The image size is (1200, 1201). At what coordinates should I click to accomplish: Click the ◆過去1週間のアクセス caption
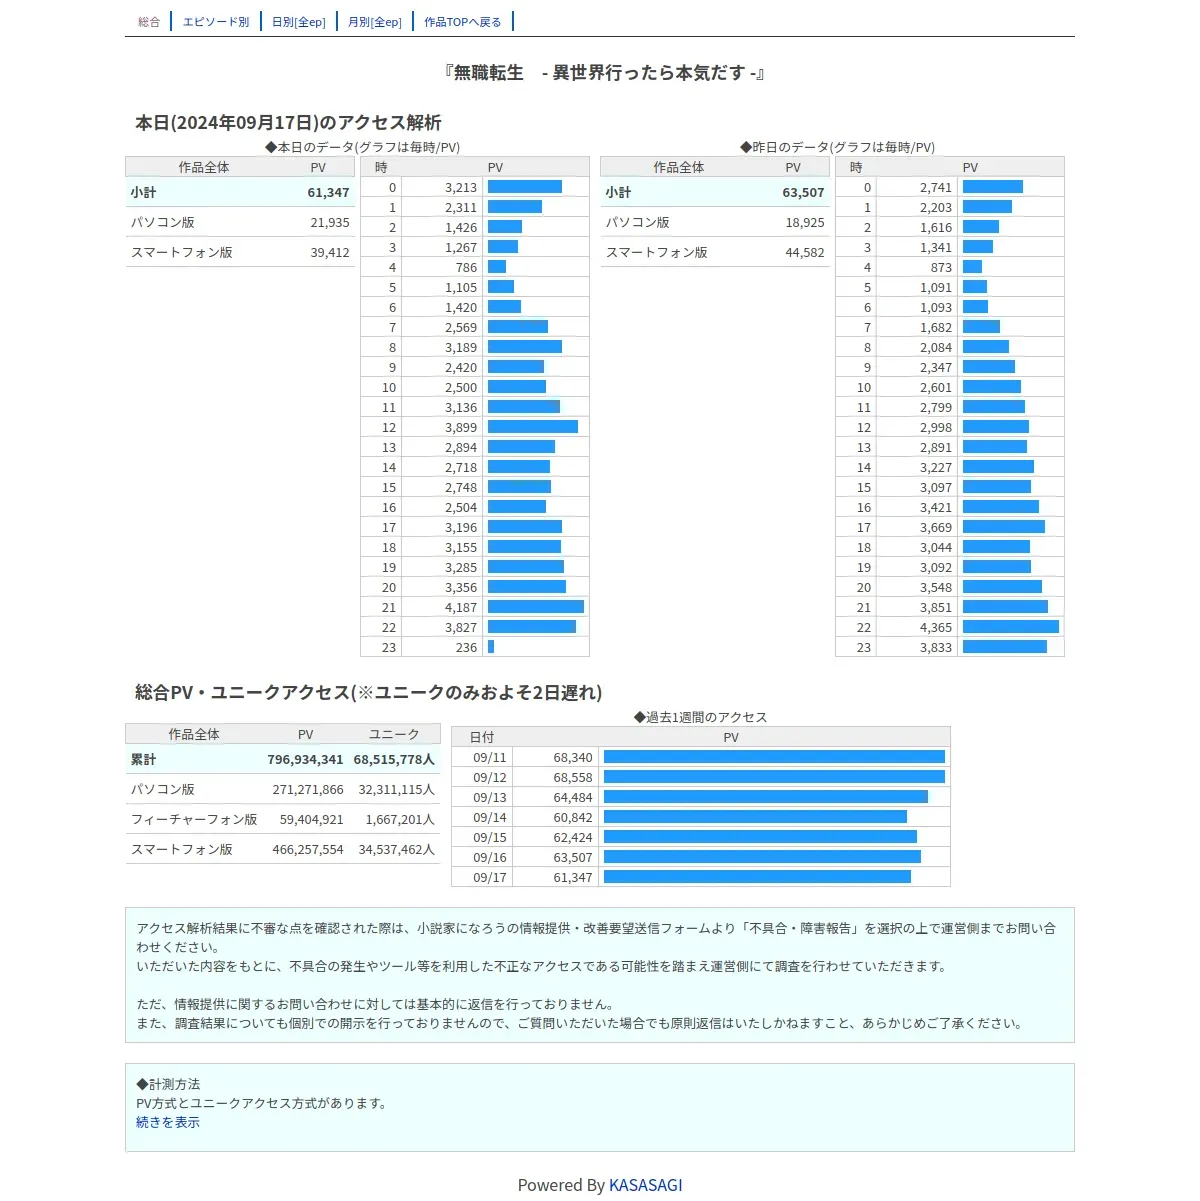(701, 717)
